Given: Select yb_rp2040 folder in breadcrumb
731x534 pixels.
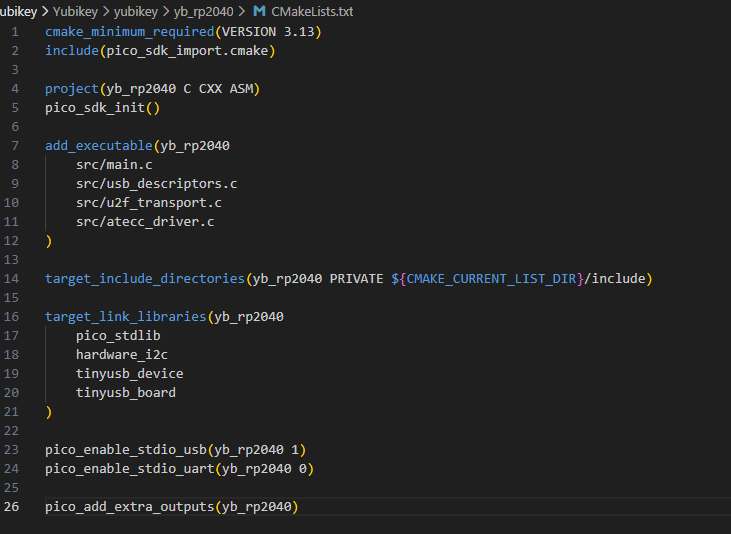Looking at the screenshot, I should coord(205,12).
